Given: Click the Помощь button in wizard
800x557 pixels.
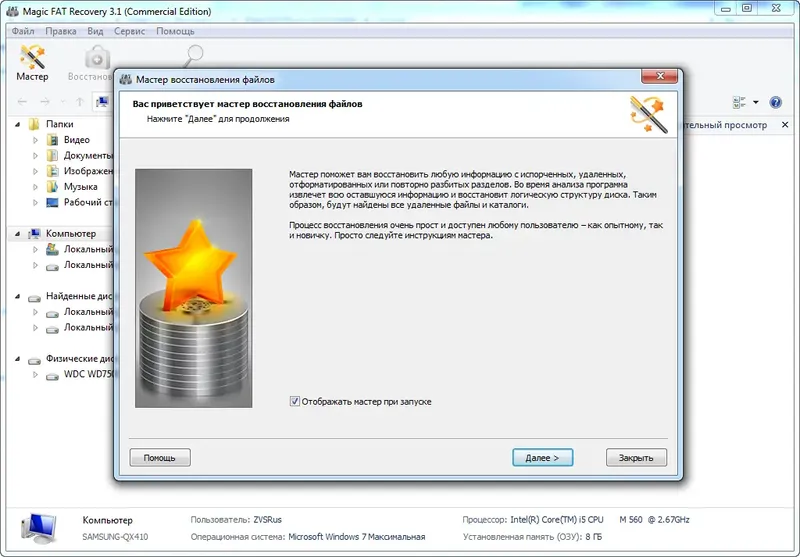Looking at the screenshot, I should [x=160, y=458].
